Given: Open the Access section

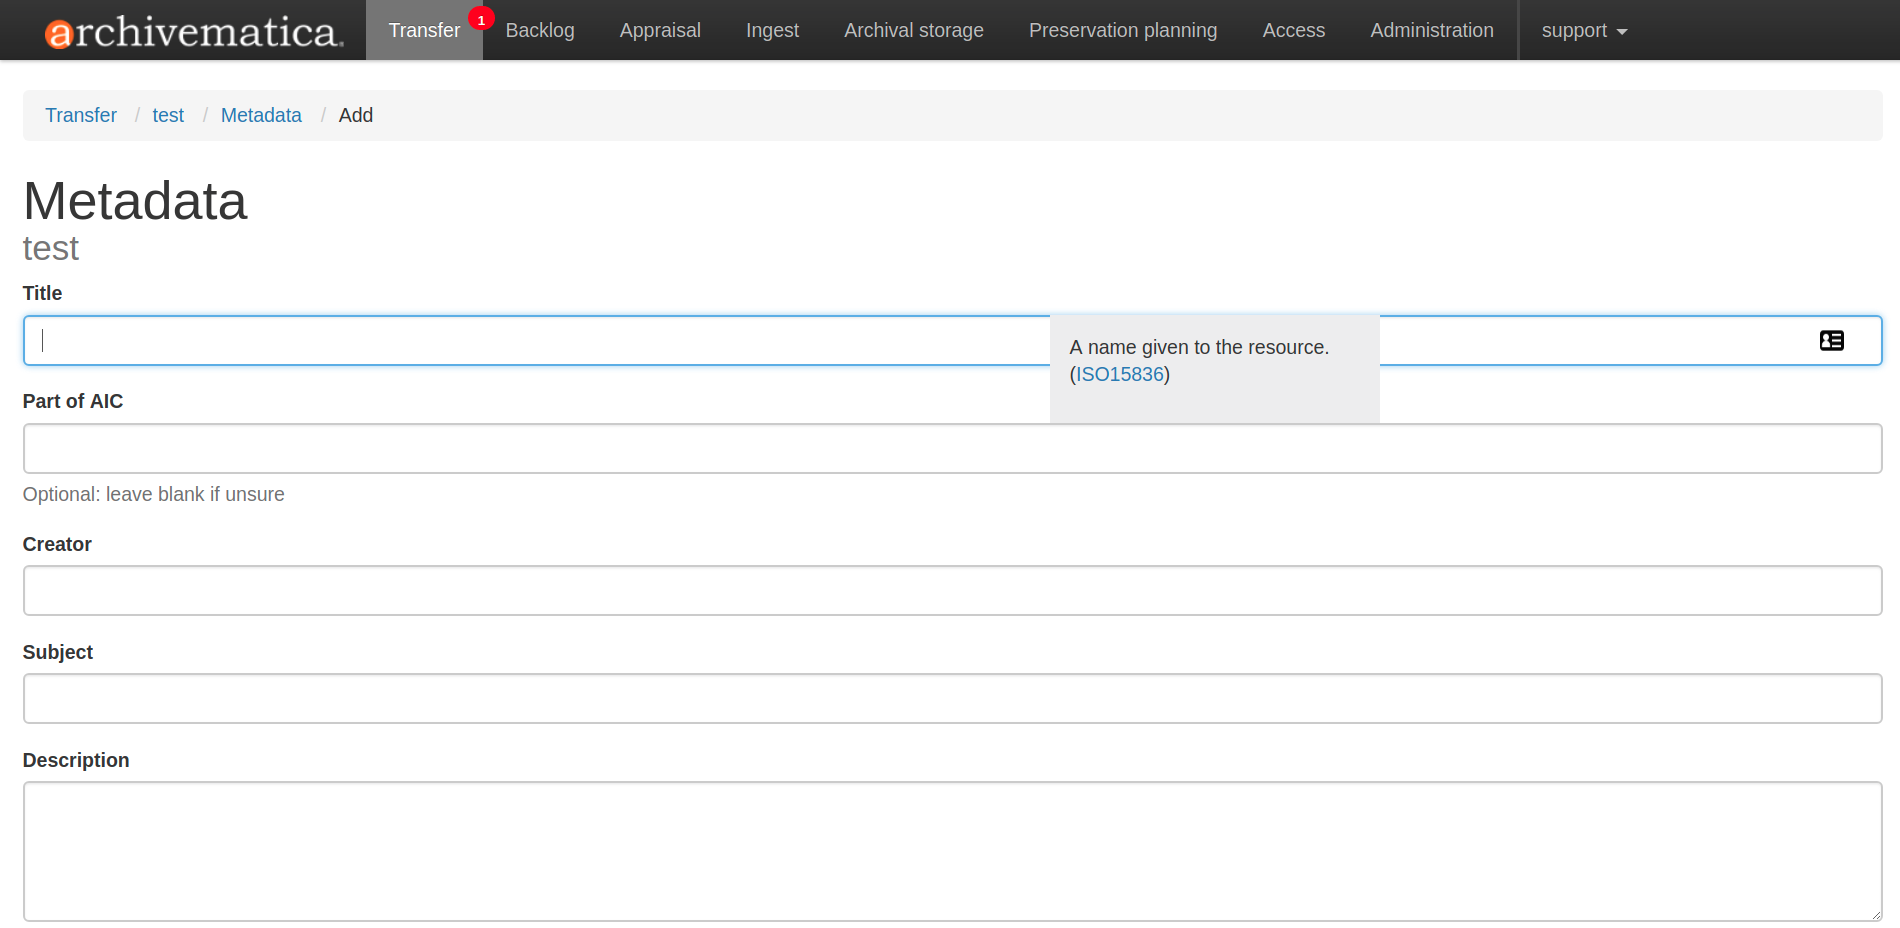Looking at the screenshot, I should point(1294,30).
